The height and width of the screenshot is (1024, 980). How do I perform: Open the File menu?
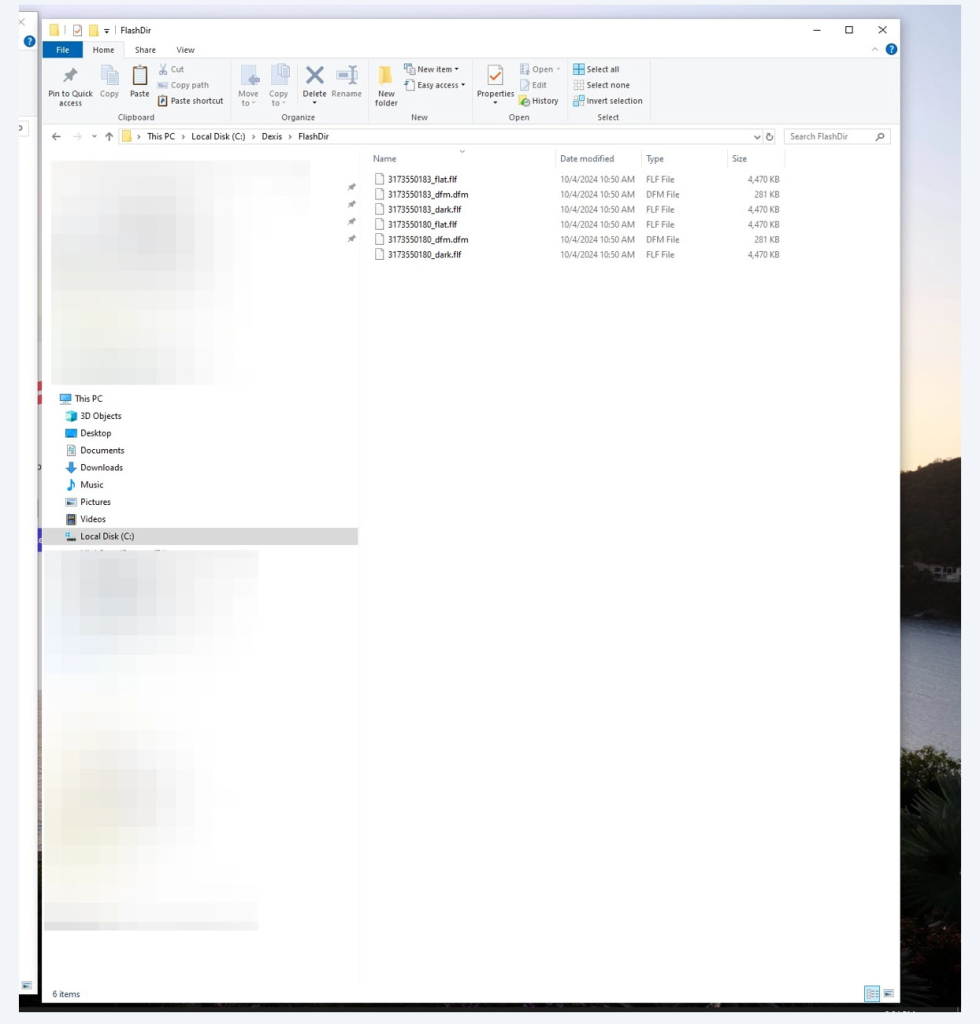tap(62, 50)
